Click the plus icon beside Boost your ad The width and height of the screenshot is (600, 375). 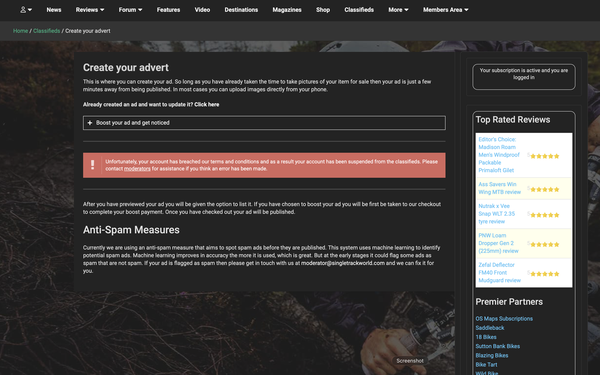[90, 123]
